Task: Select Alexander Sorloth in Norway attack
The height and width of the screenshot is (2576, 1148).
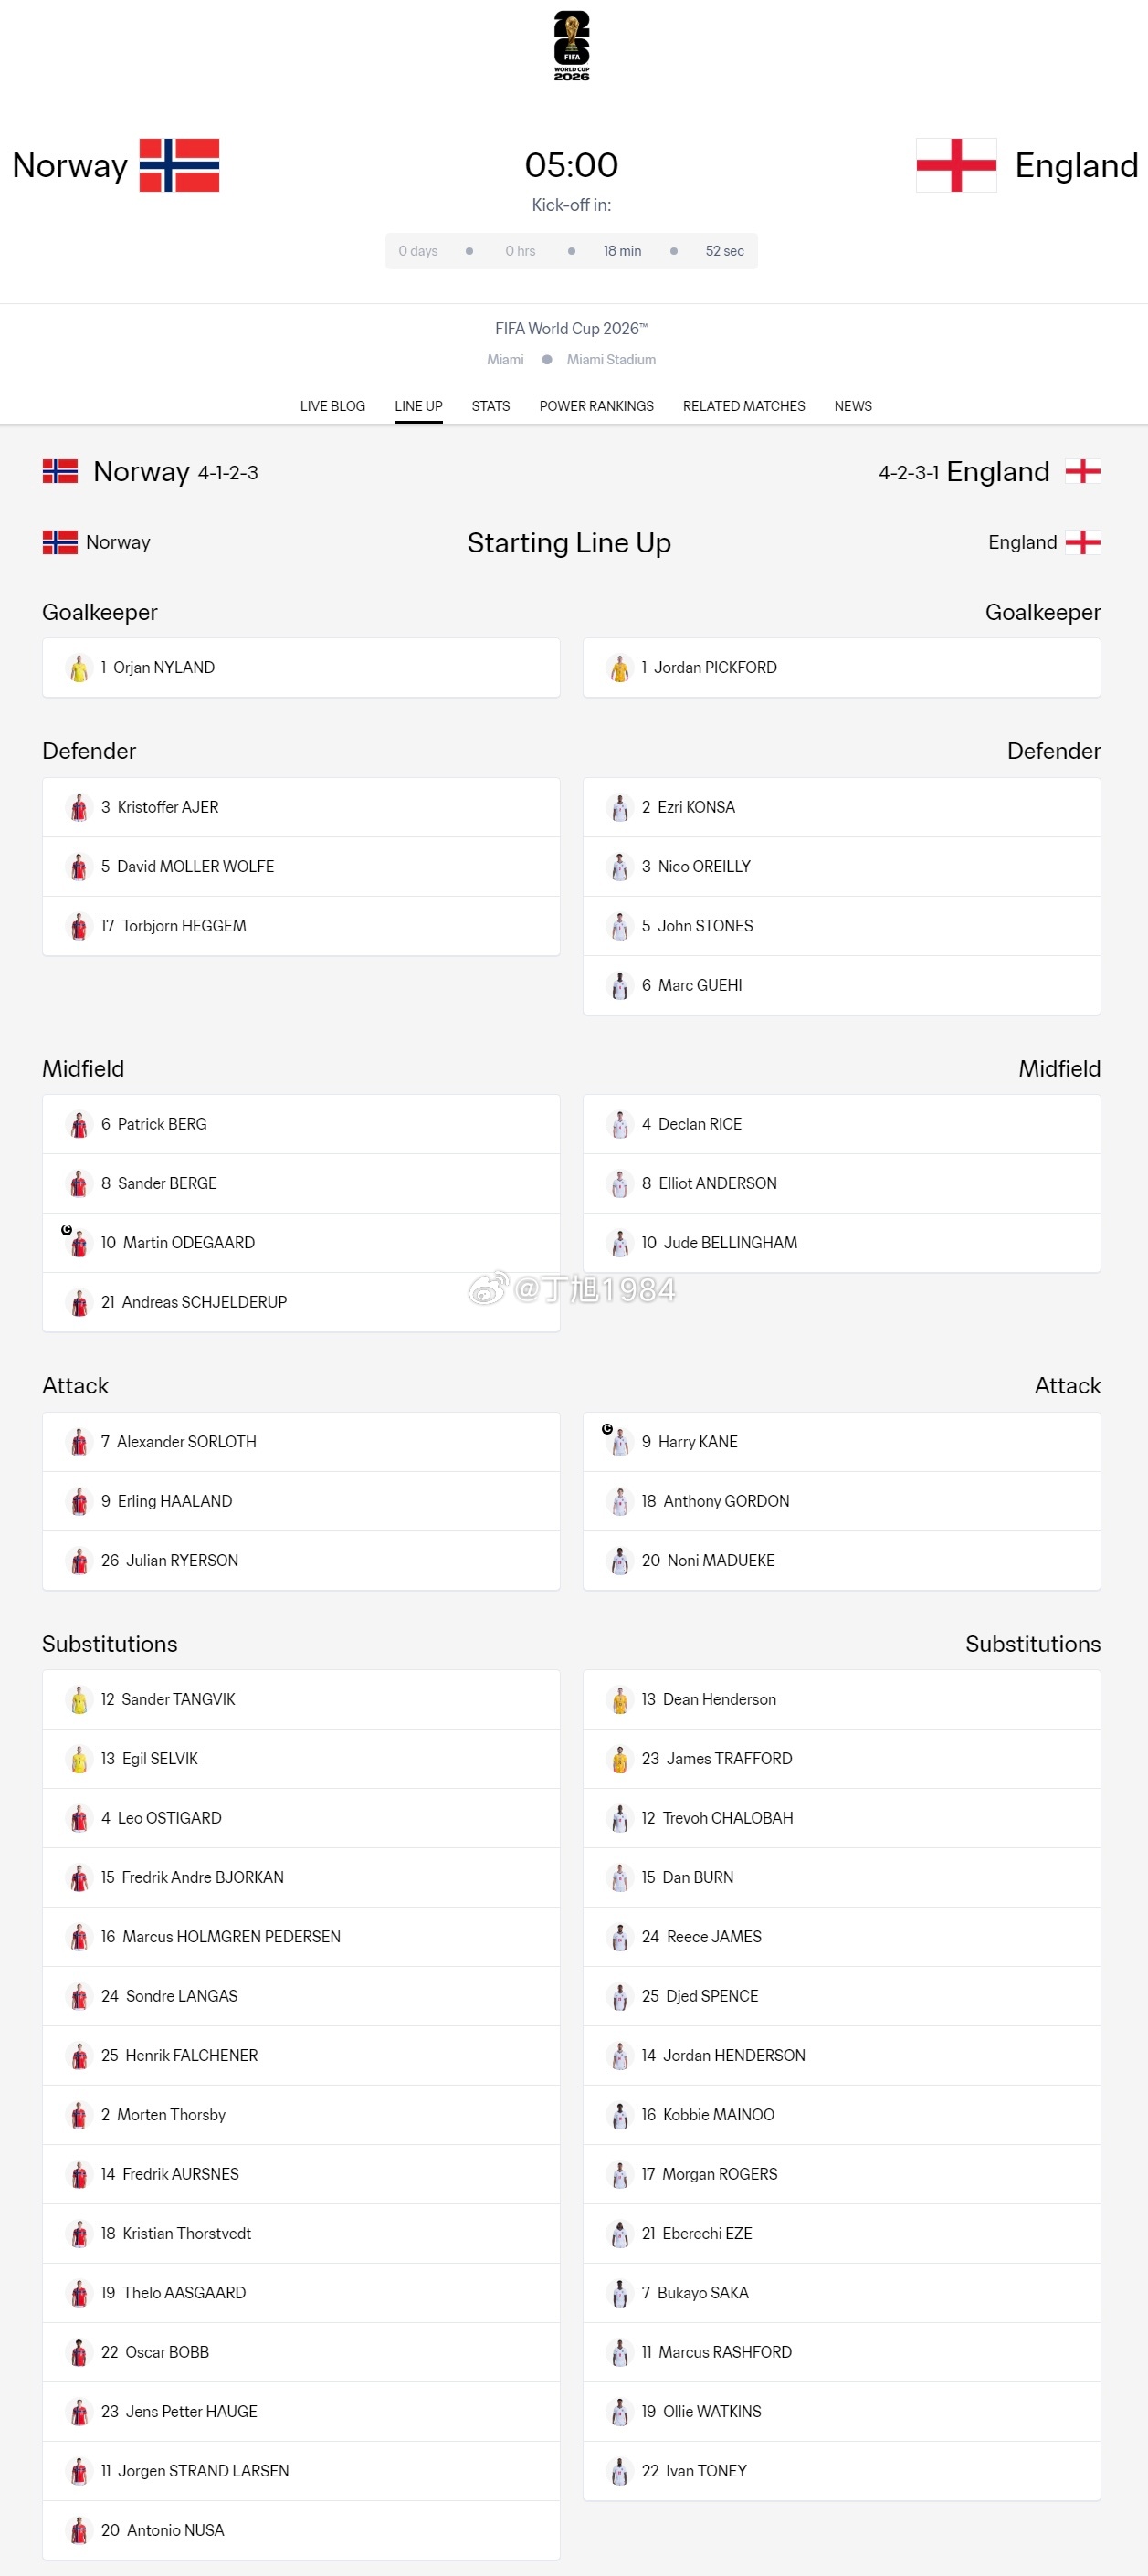Action: click(x=301, y=1442)
